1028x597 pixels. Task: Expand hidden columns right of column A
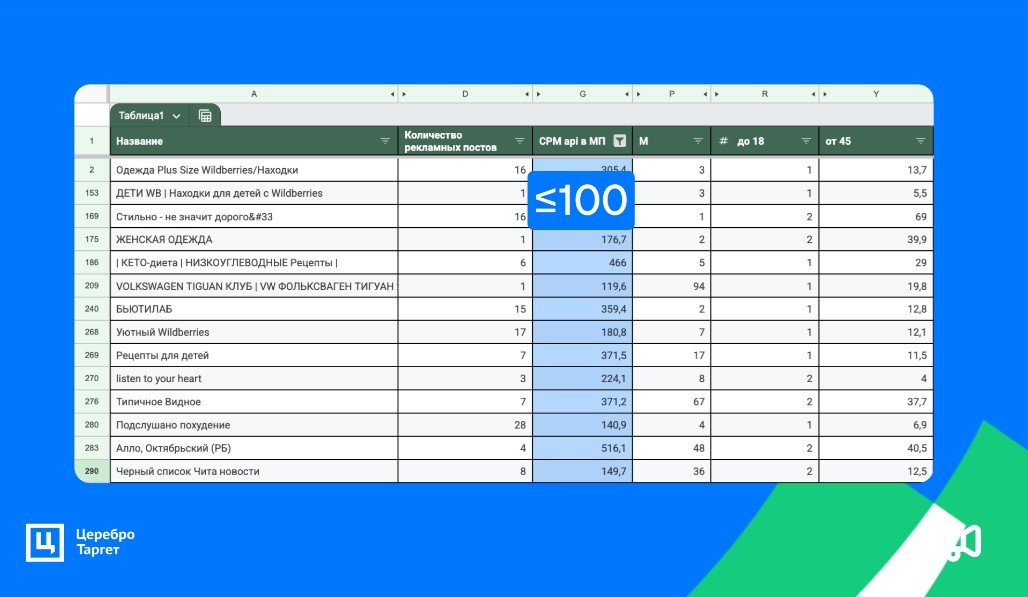coord(393,94)
